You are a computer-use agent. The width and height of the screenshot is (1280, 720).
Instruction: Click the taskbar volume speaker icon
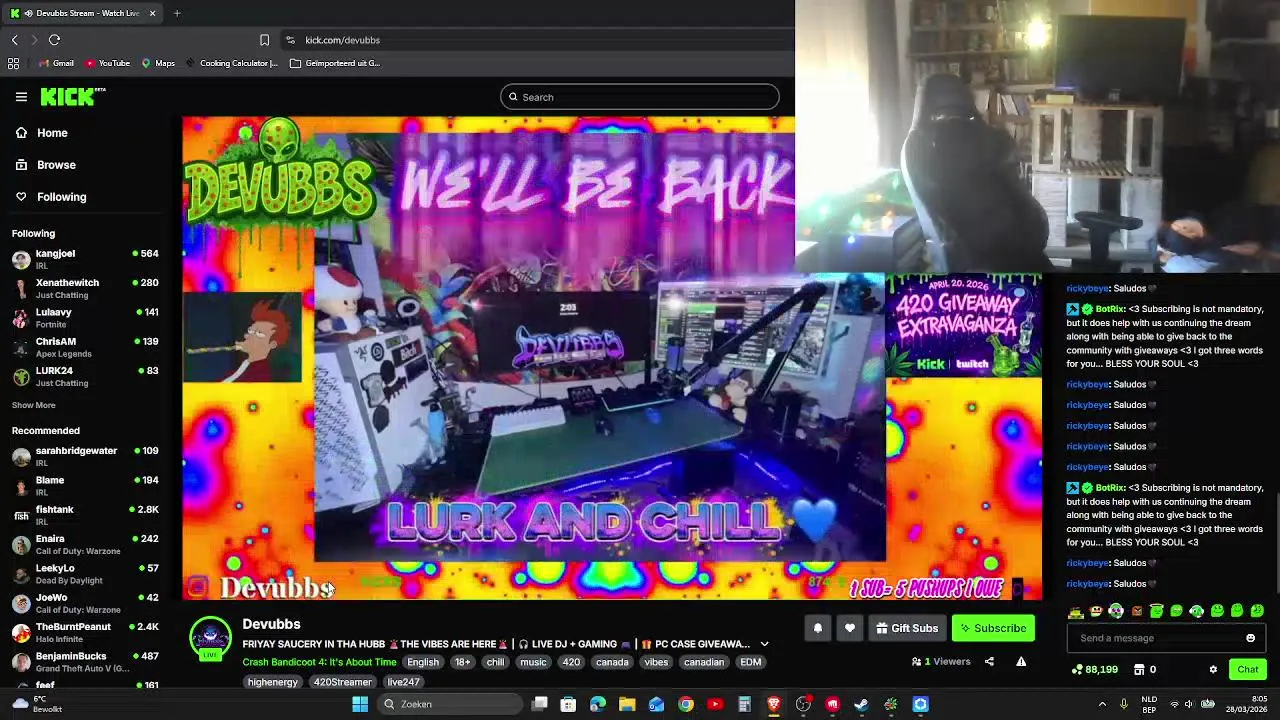click(x=1189, y=704)
